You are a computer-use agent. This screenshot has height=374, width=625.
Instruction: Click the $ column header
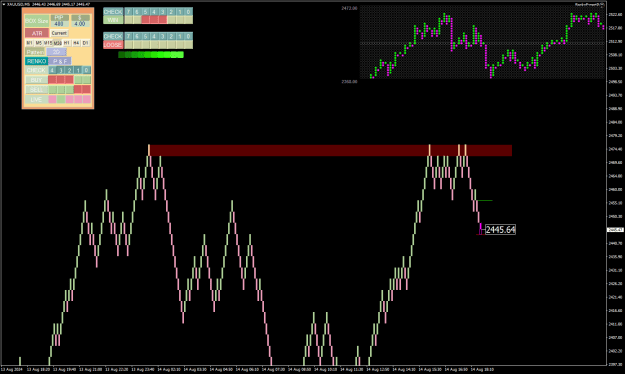[x=80, y=18]
